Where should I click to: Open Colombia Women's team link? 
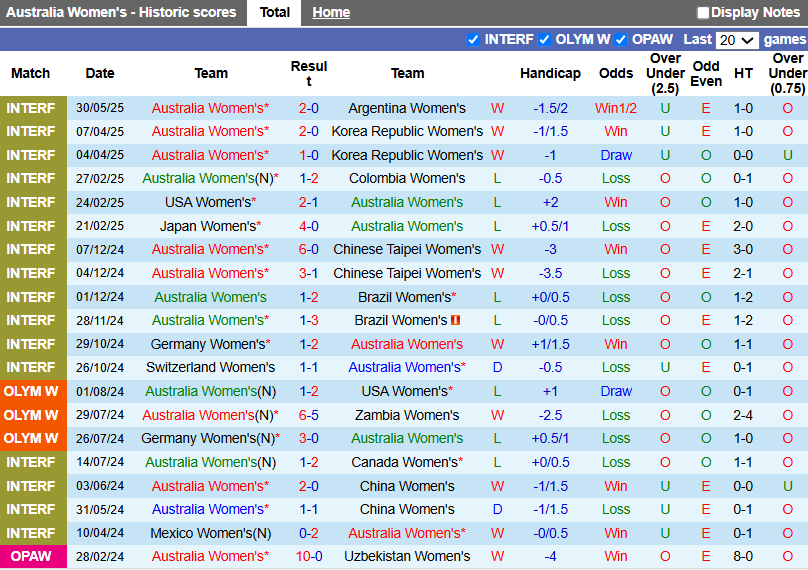[x=407, y=178]
